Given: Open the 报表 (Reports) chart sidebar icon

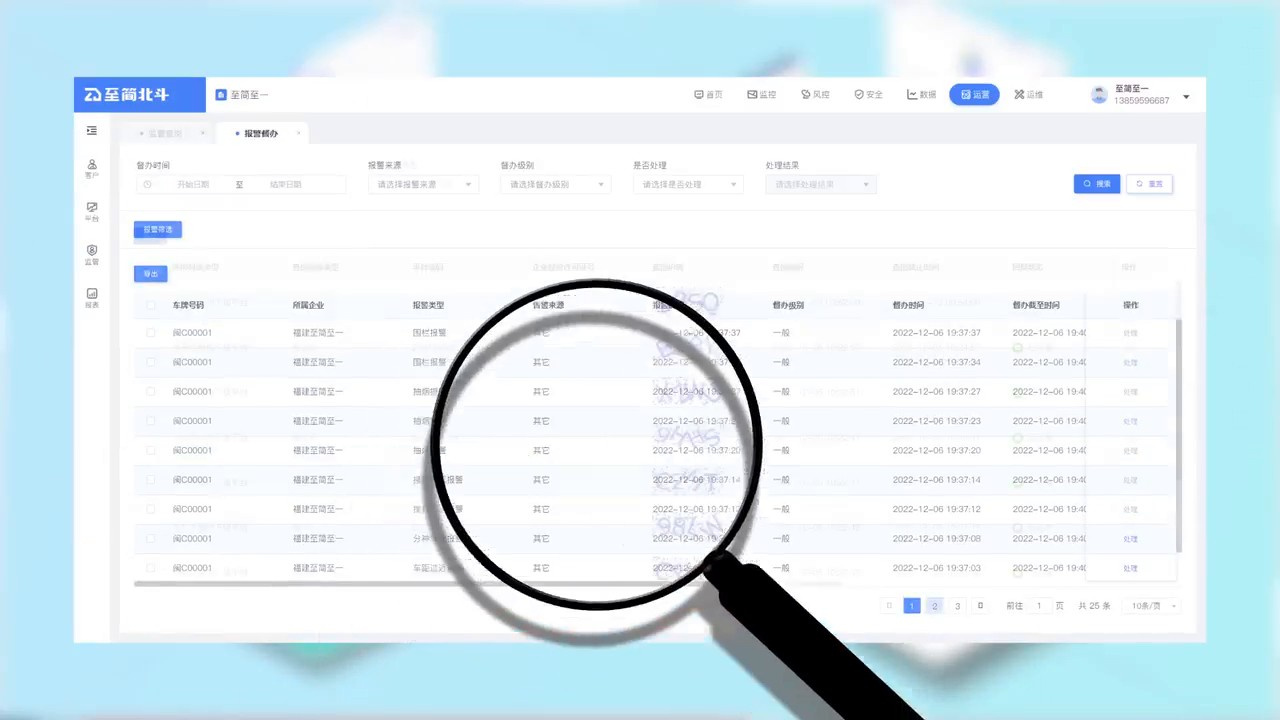Looking at the screenshot, I should coord(92,297).
